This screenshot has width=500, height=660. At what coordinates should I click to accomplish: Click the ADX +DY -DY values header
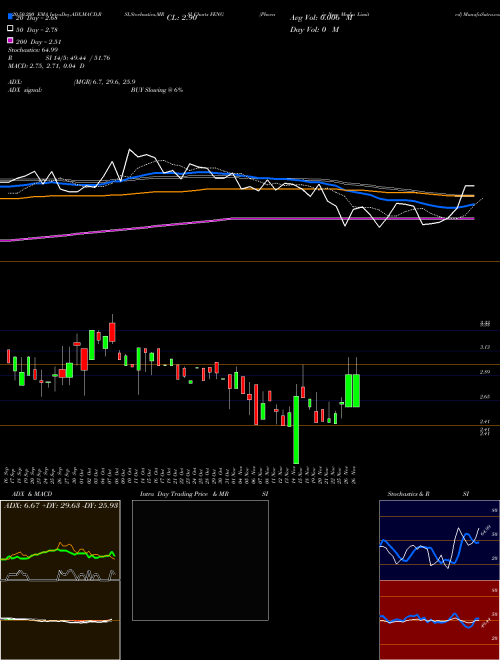point(61,505)
